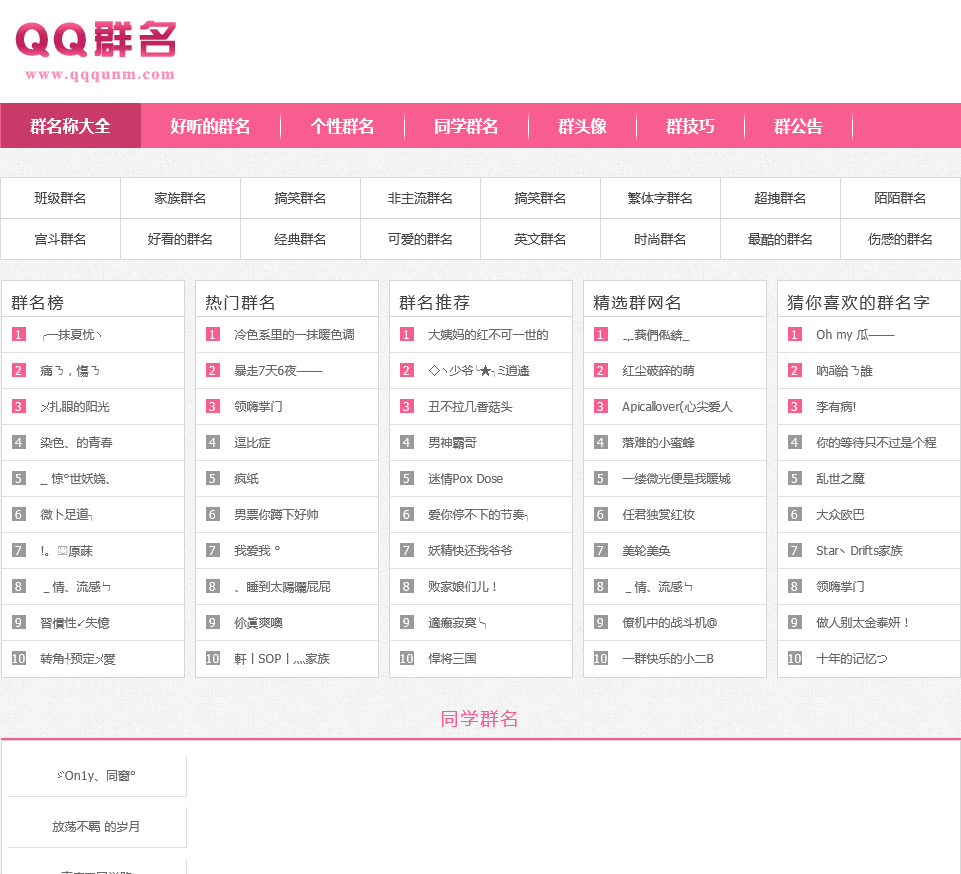Open 冷色系里的一抹暖色调 in 热门群名

pyautogui.click(x=294, y=335)
